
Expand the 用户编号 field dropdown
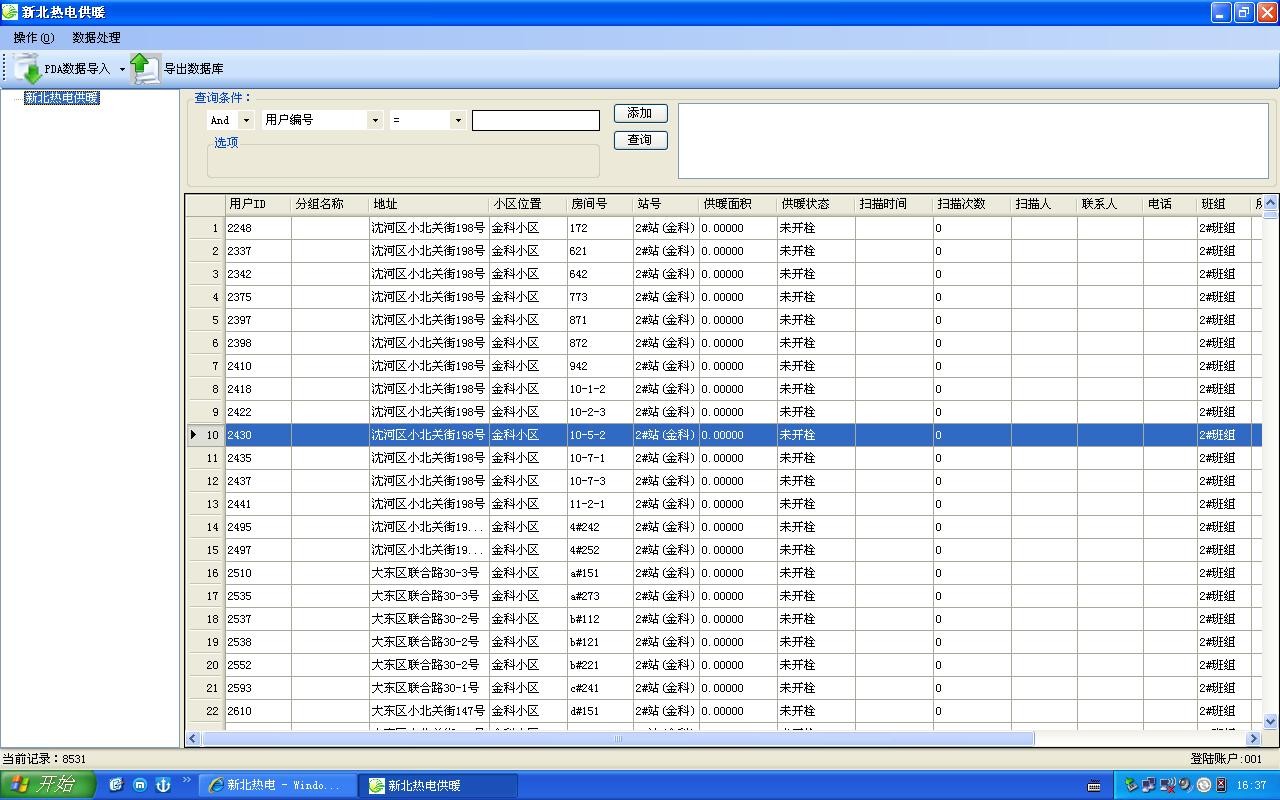pyautogui.click(x=375, y=120)
